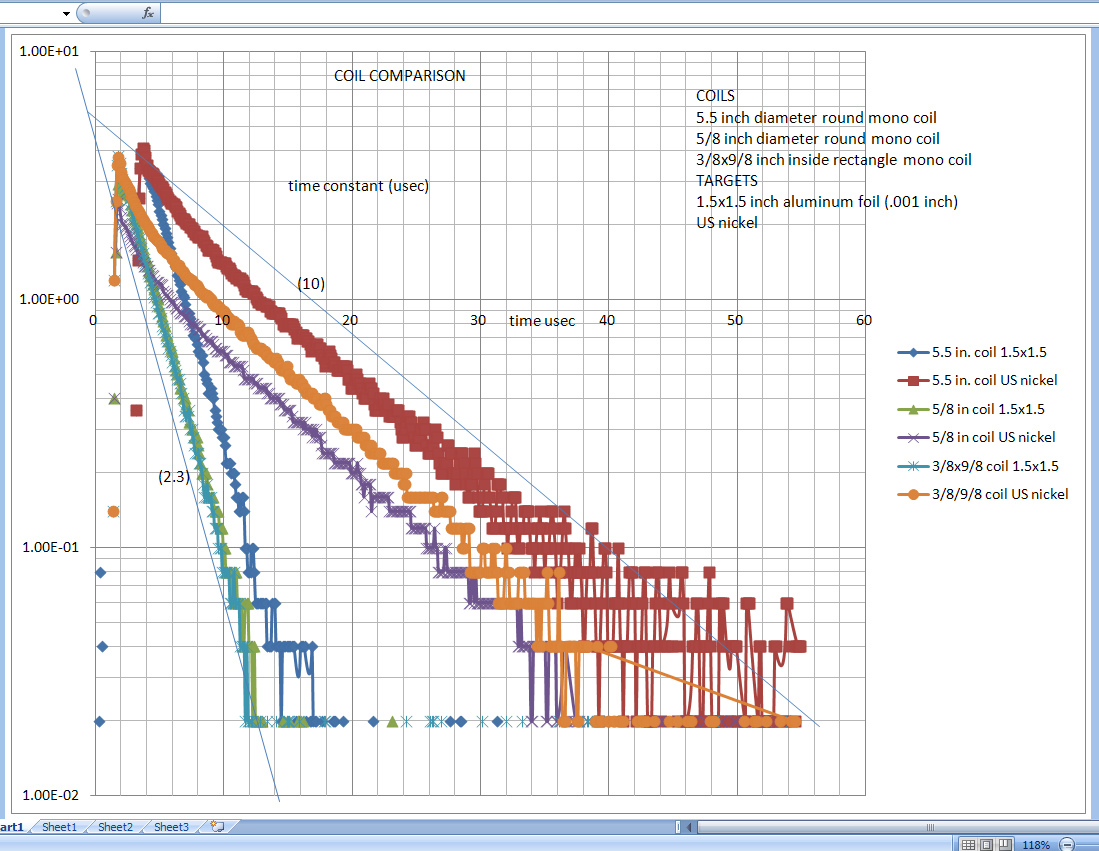The height and width of the screenshot is (851, 1099).
Task: Click the '1.5x1.5 inch aluminum foil' text line
Action: [x=826, y=202]
